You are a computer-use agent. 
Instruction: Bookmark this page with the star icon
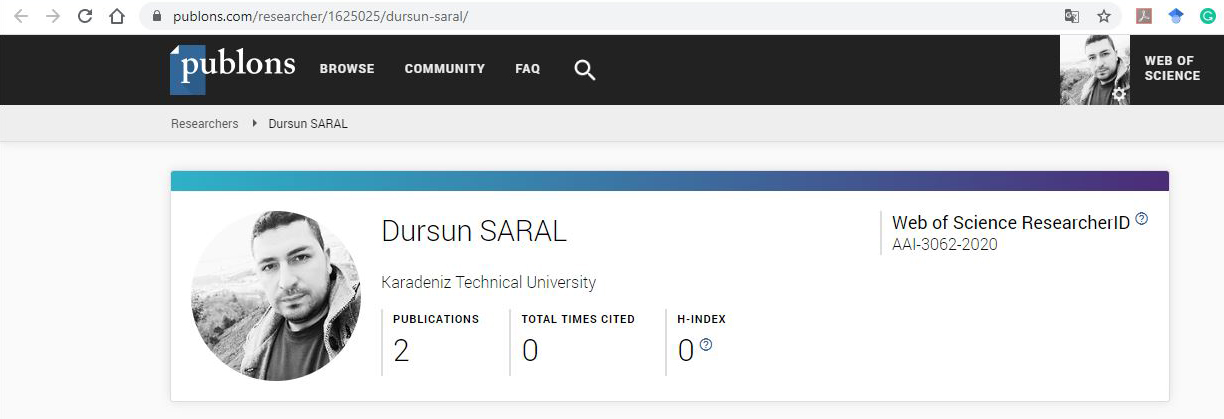click(x=1104, y=16)
